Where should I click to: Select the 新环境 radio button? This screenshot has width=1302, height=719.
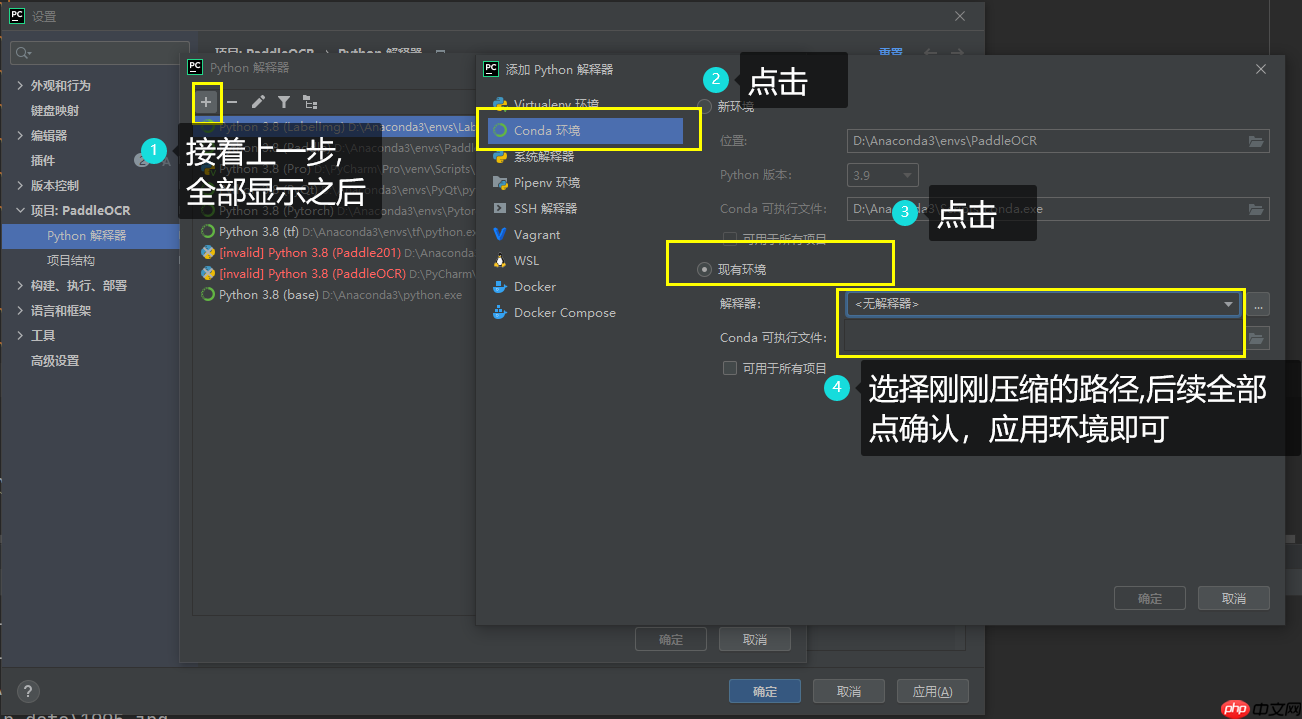click(x=707, y=106)
